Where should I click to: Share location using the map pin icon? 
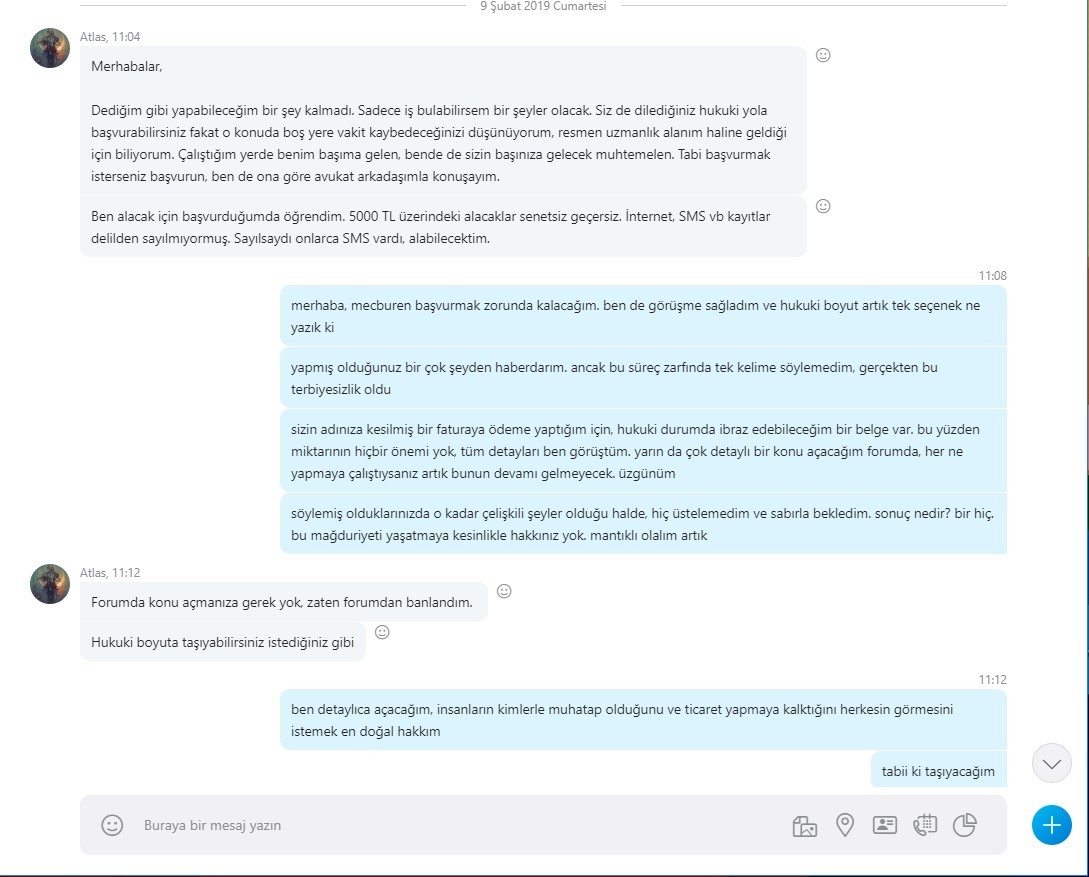click(x=845, y=825)
